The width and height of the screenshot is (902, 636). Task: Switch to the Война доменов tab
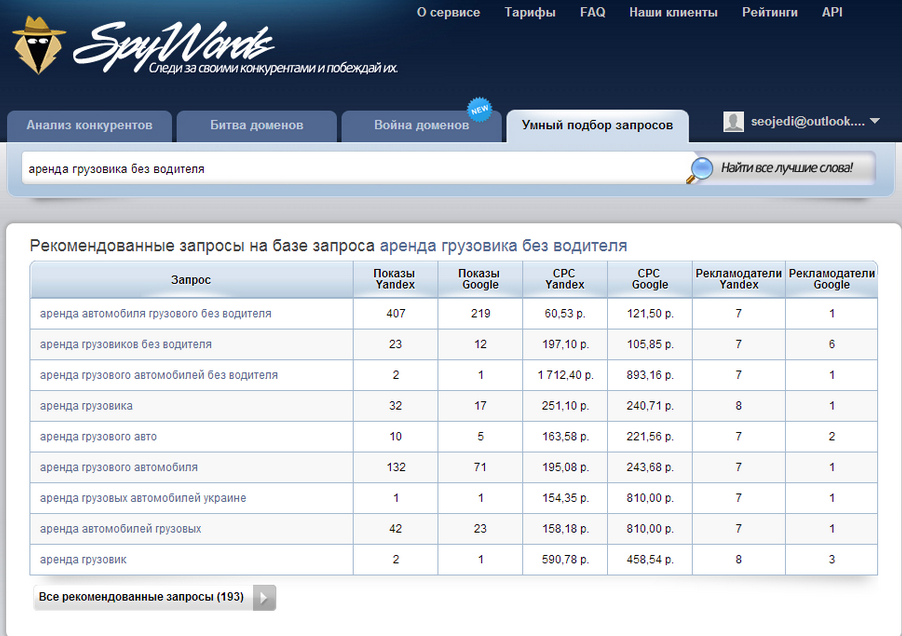422,125
